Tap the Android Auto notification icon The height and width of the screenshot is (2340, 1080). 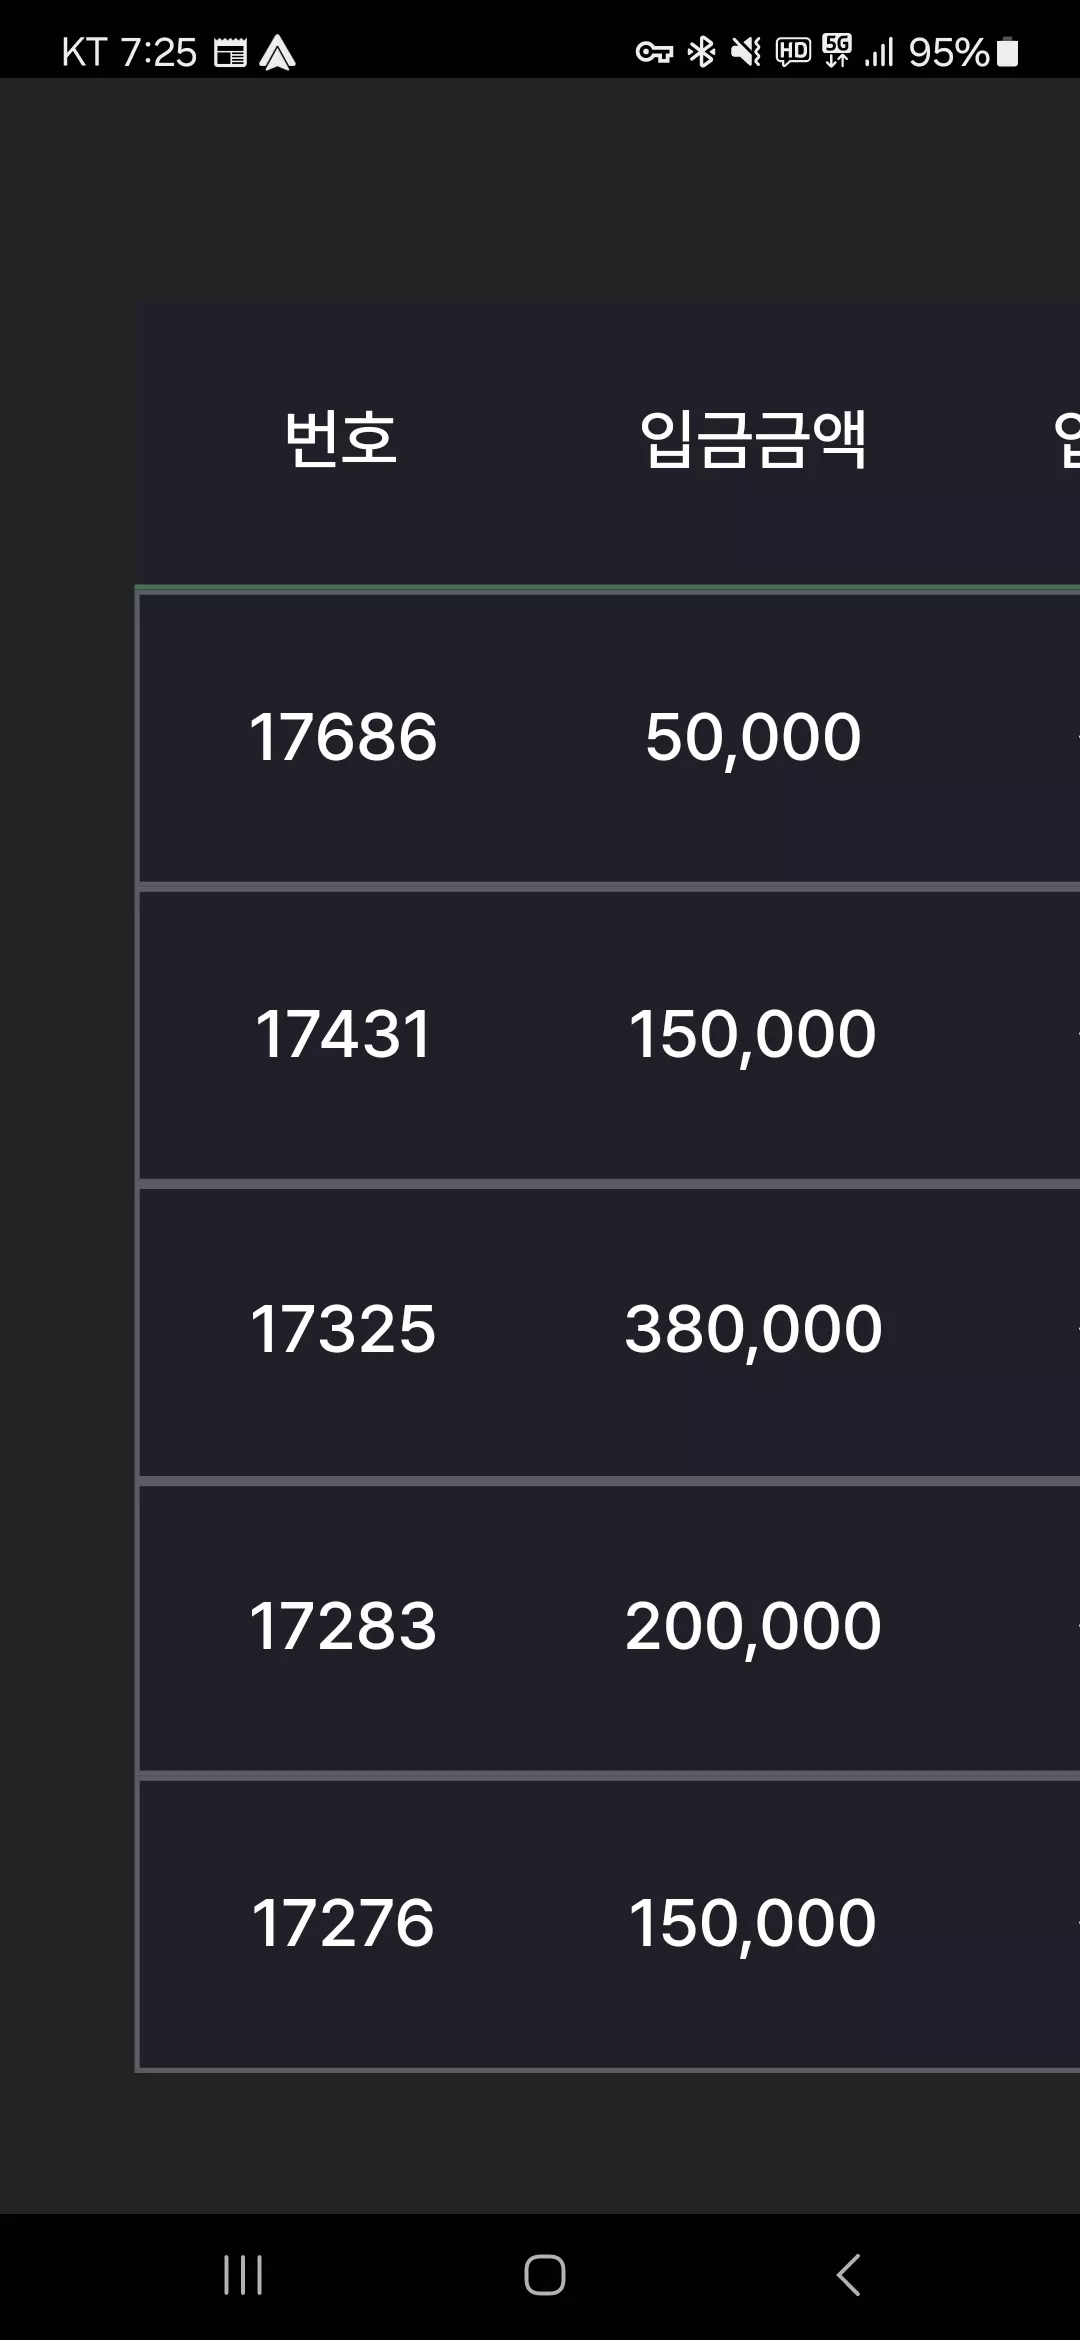[277, 53]
